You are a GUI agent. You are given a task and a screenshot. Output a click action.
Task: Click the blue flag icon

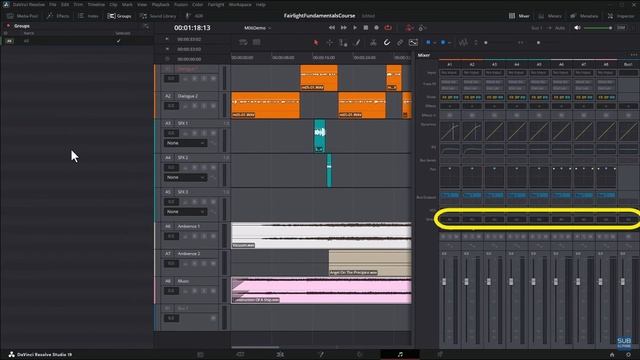[428, 42]
